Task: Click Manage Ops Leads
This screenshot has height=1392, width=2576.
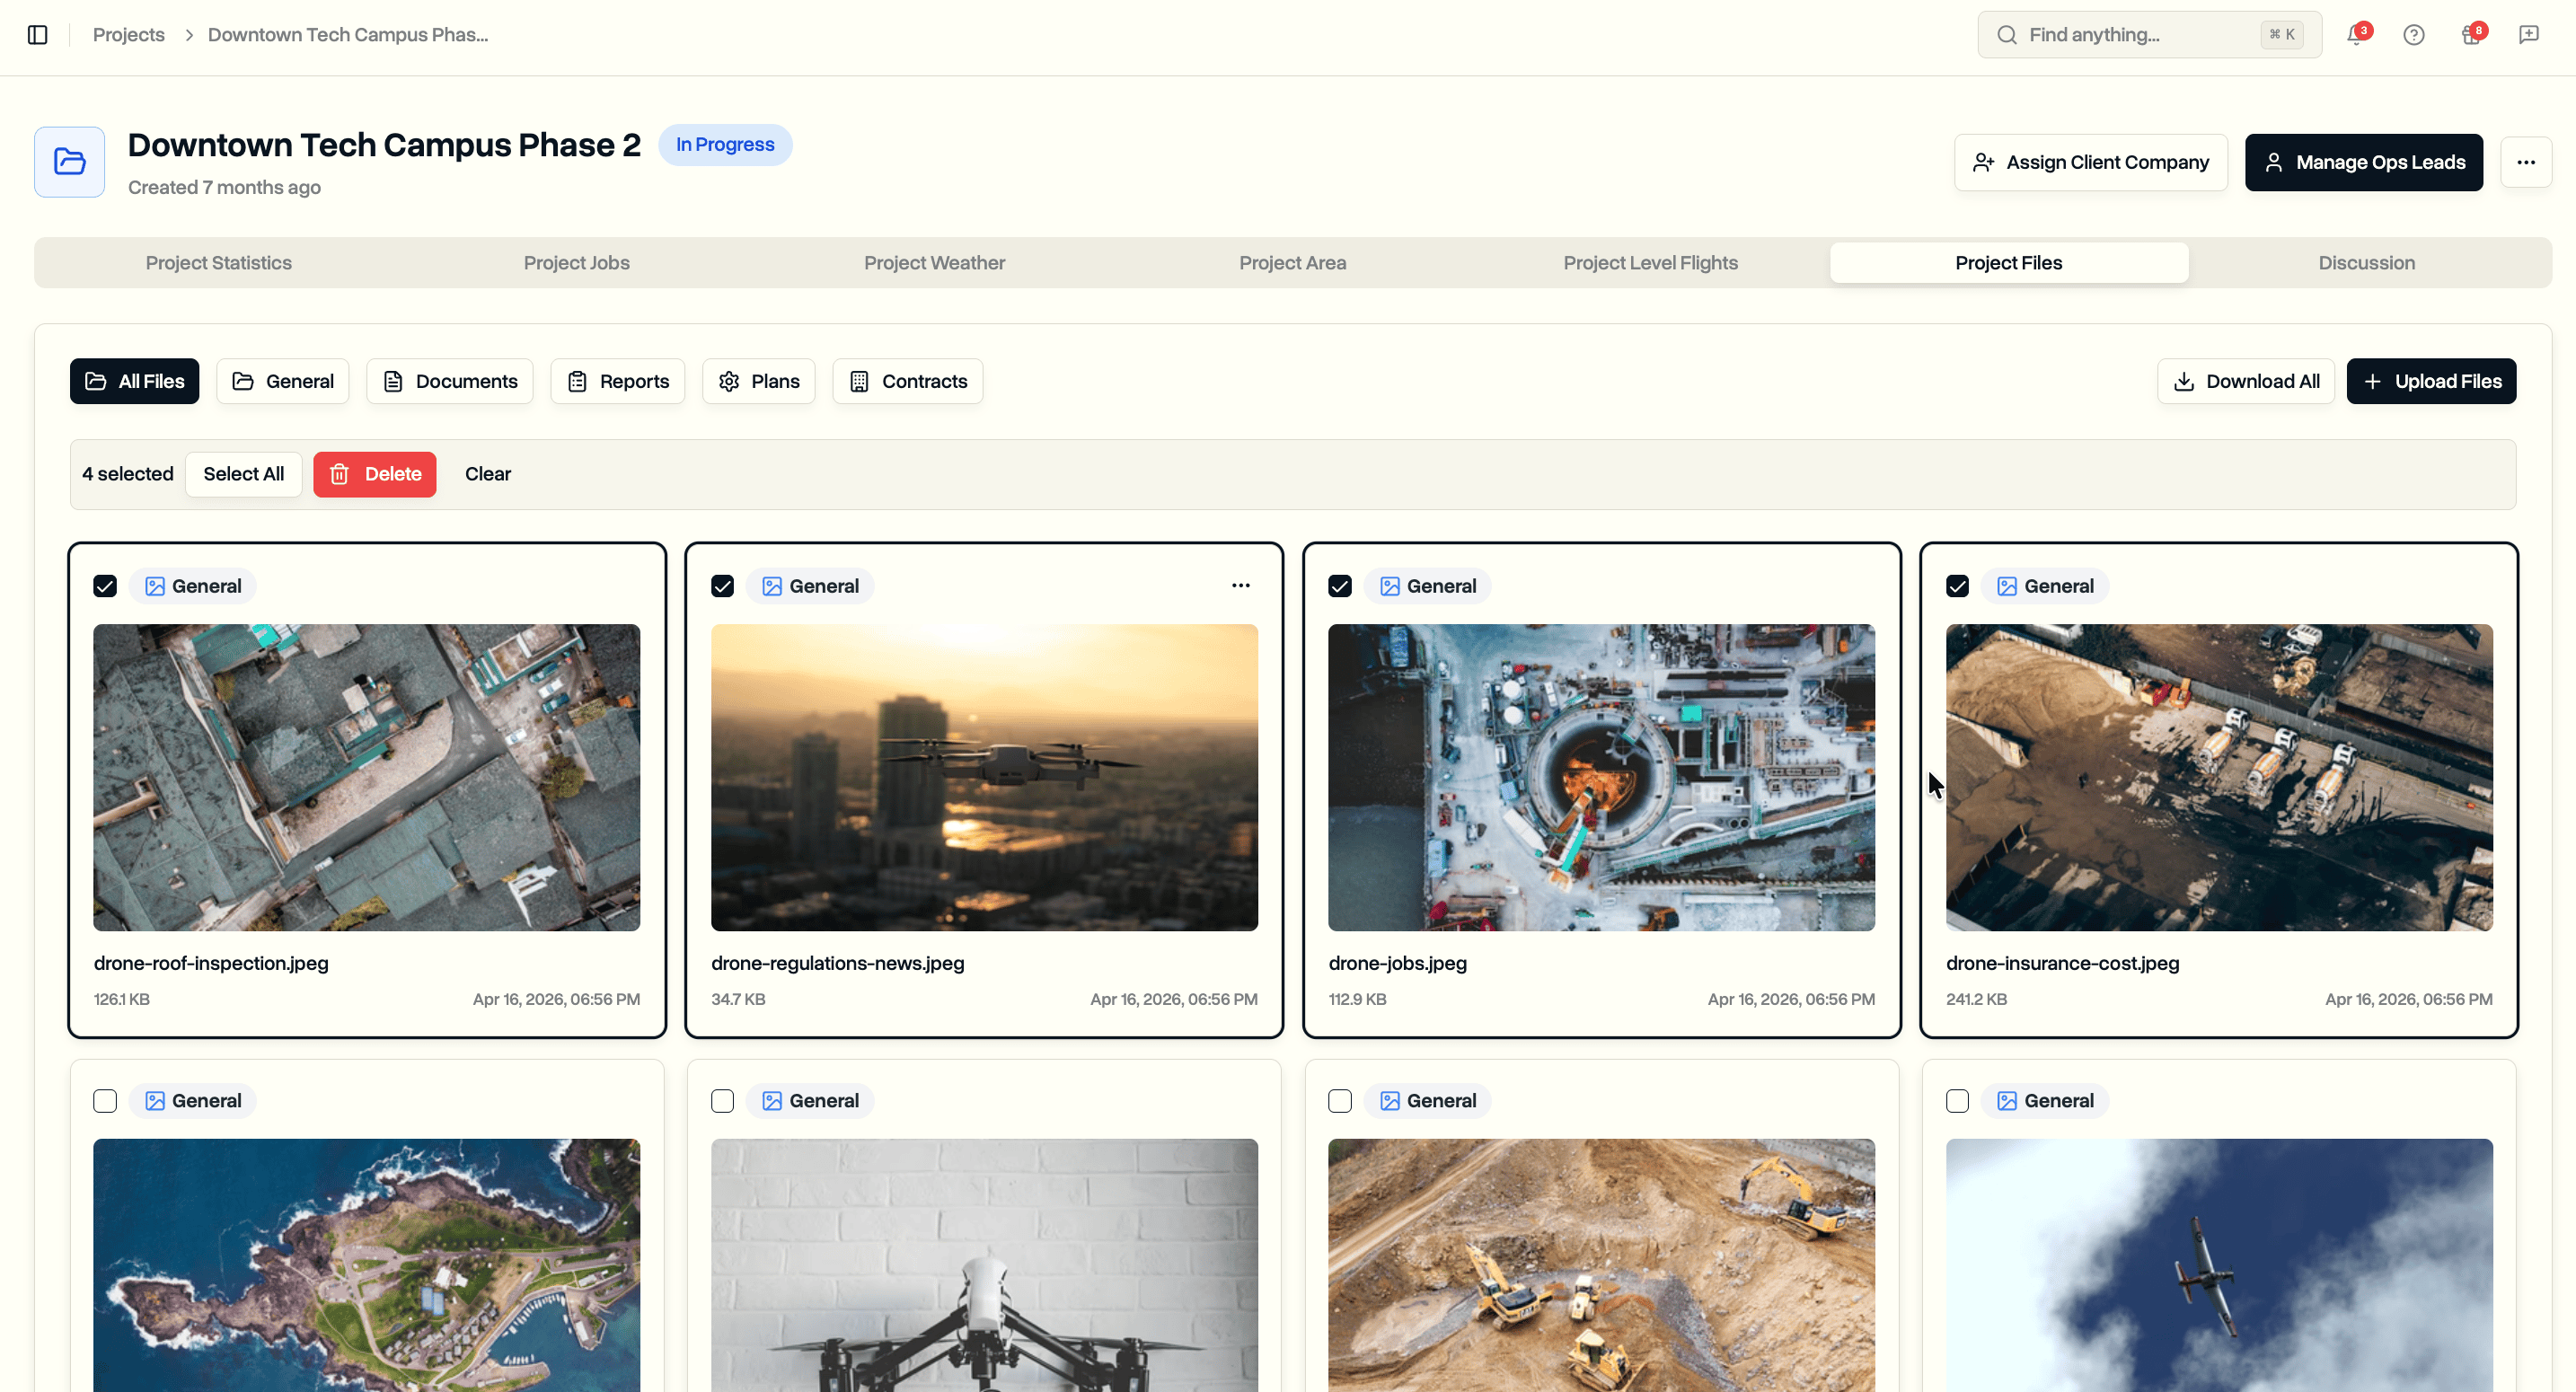Action: click(x=2364, y=161)
